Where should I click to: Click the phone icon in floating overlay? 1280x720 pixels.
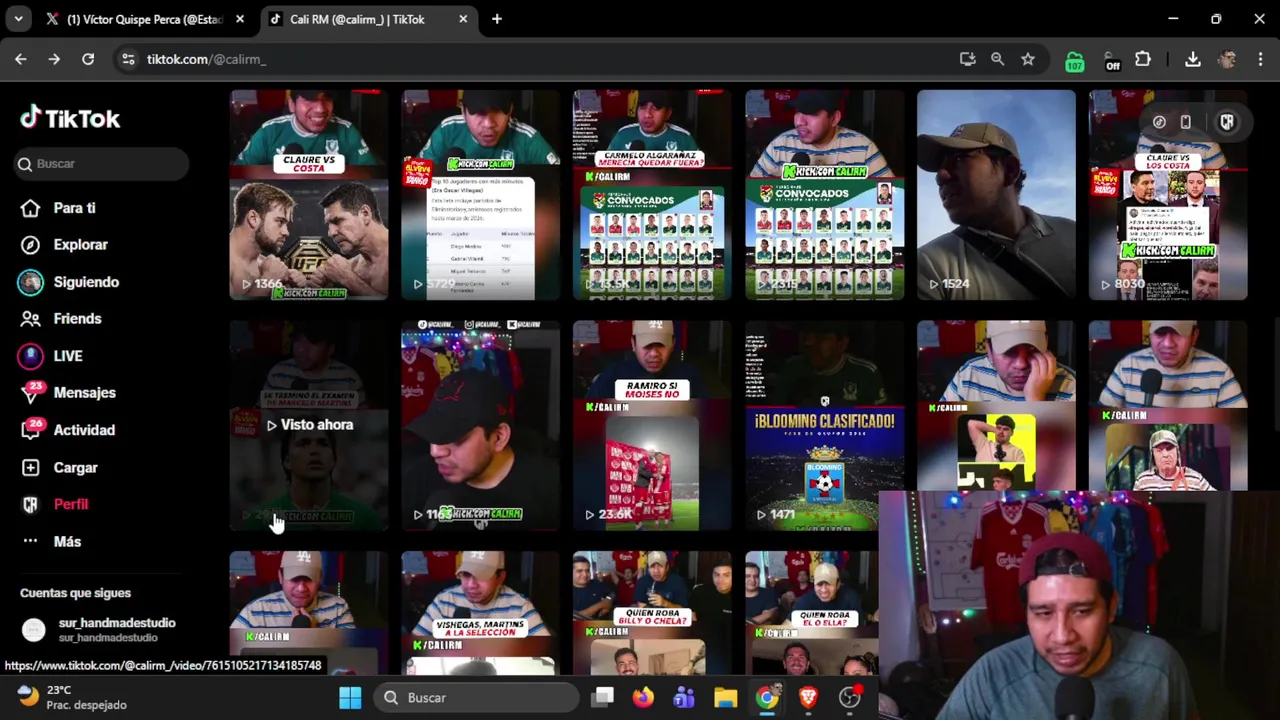tap(1186, 122)
